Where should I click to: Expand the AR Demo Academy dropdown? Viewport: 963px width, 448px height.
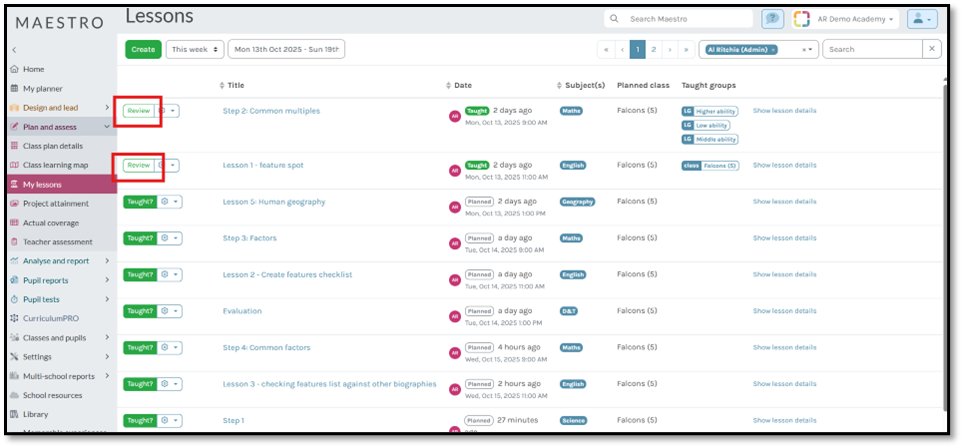890,19
